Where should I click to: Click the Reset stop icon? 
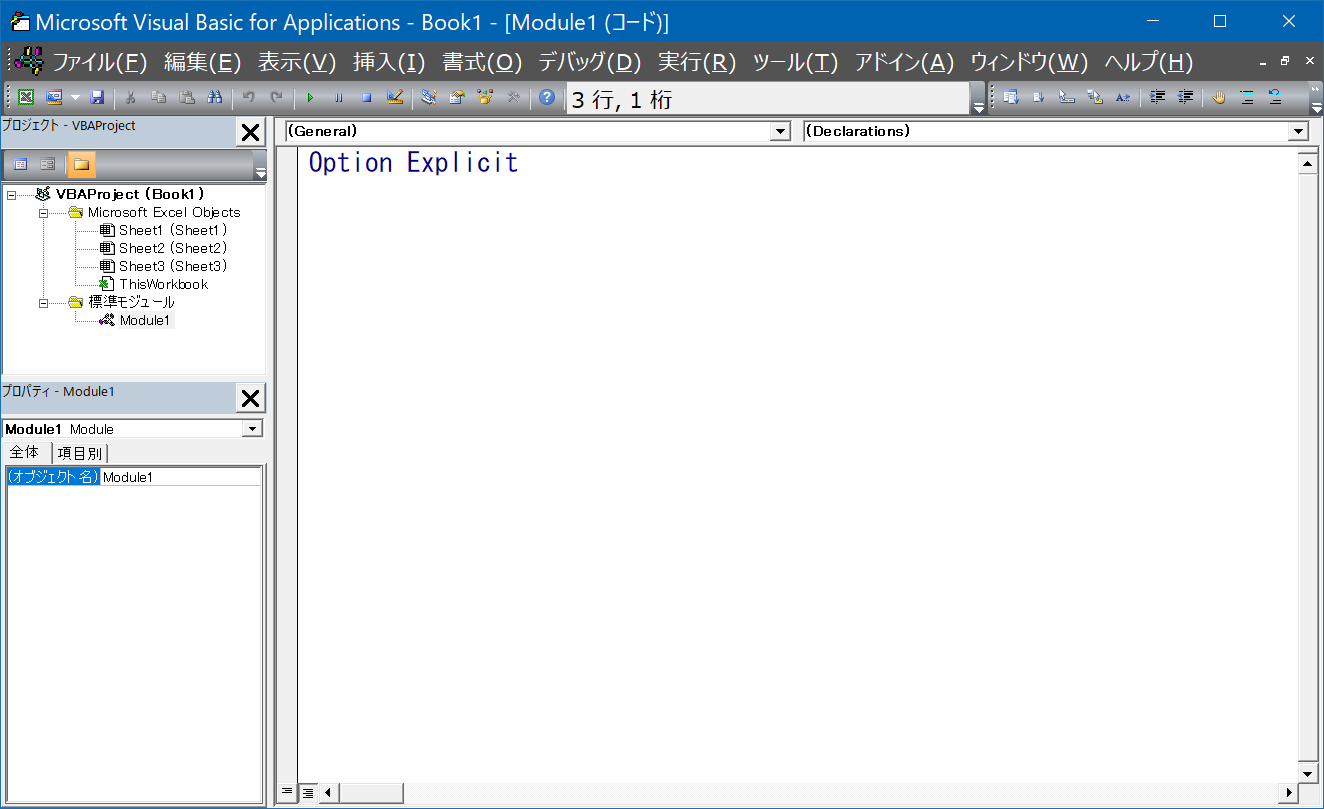[366, 97]
